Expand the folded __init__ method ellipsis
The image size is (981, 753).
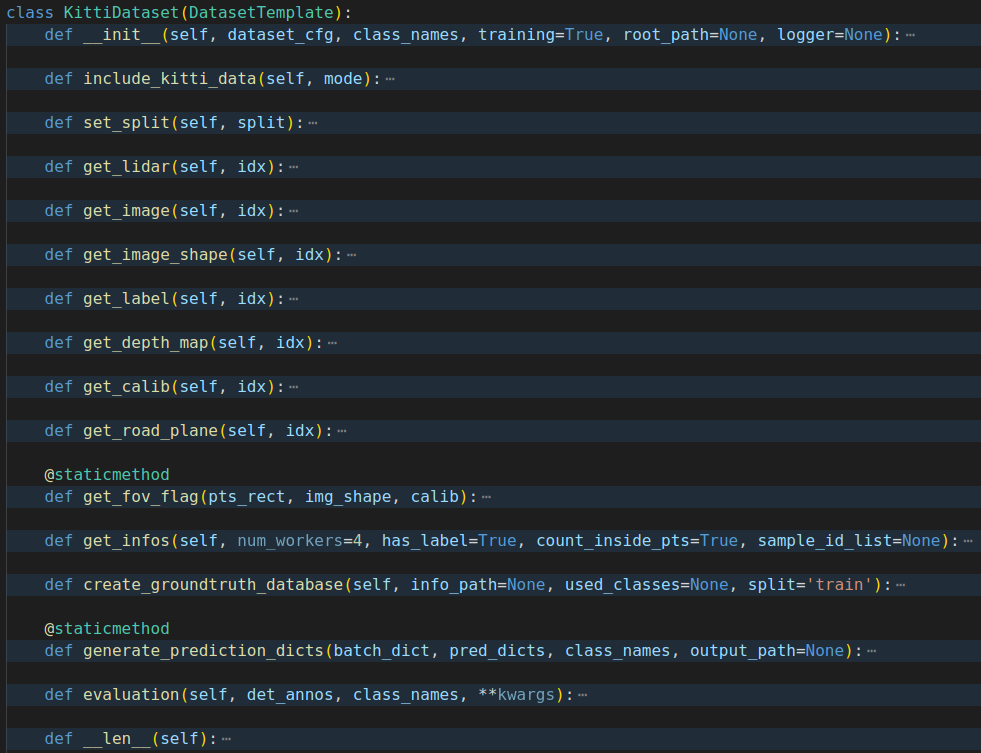(910, 35)
